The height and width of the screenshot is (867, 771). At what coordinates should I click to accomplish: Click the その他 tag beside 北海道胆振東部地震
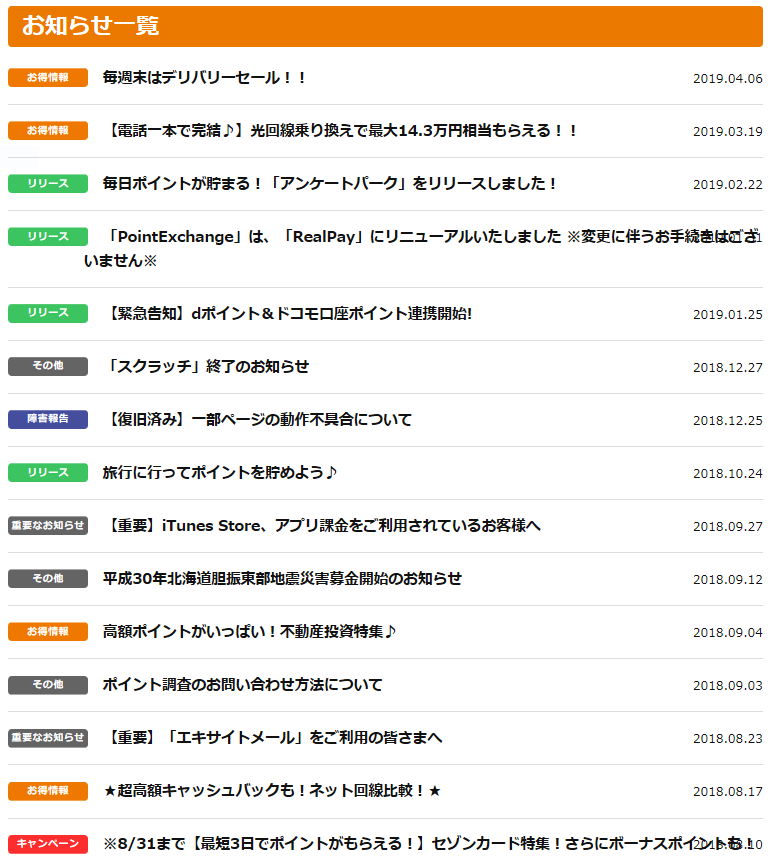pyautogui.click(x=48, y=578)
